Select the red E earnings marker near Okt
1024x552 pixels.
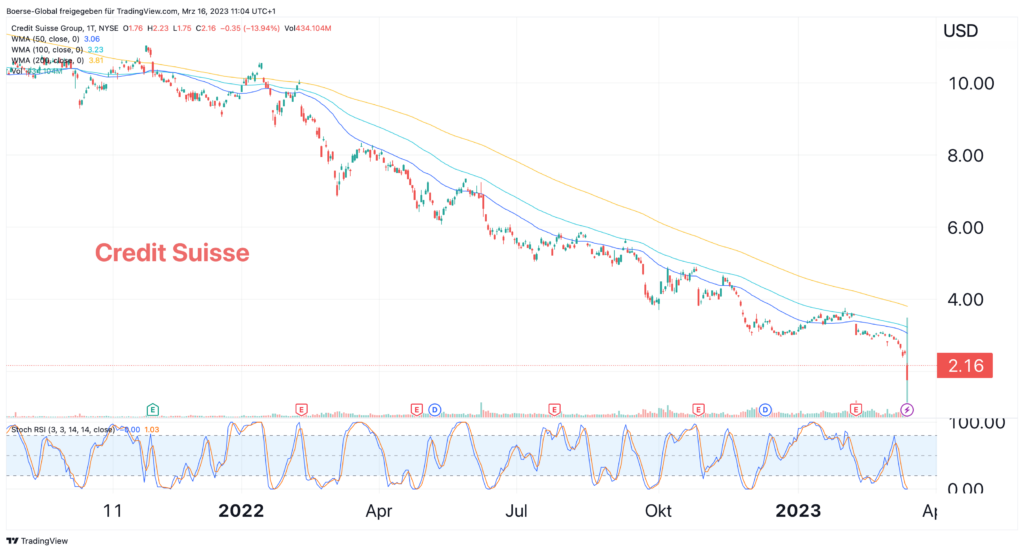pyautogui.click(x=698, y=409)
